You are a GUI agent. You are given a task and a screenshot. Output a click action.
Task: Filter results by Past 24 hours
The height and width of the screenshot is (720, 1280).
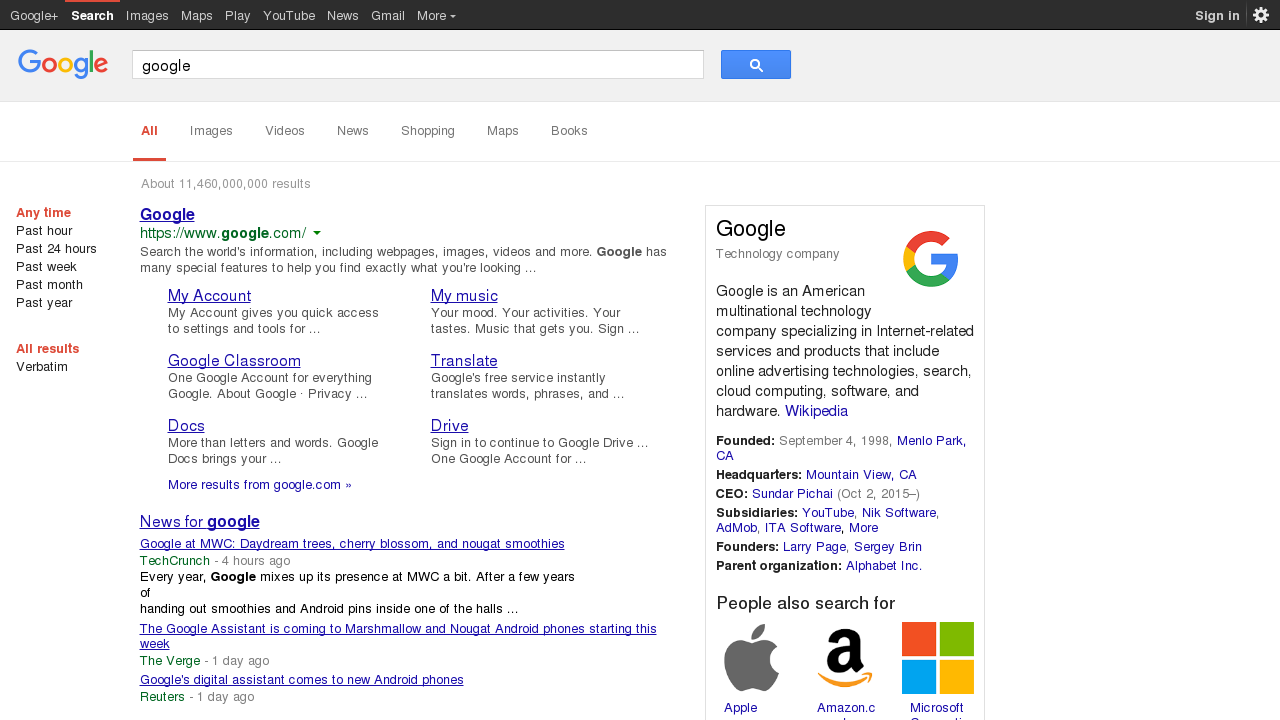(x=56, y=249)
